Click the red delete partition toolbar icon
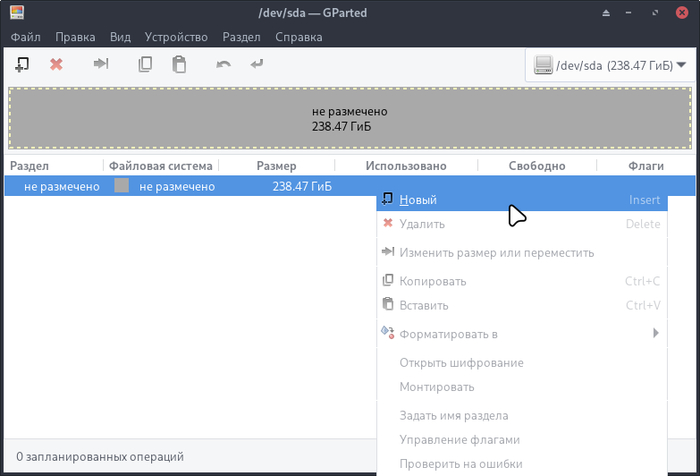 click(x=56, y=65)
